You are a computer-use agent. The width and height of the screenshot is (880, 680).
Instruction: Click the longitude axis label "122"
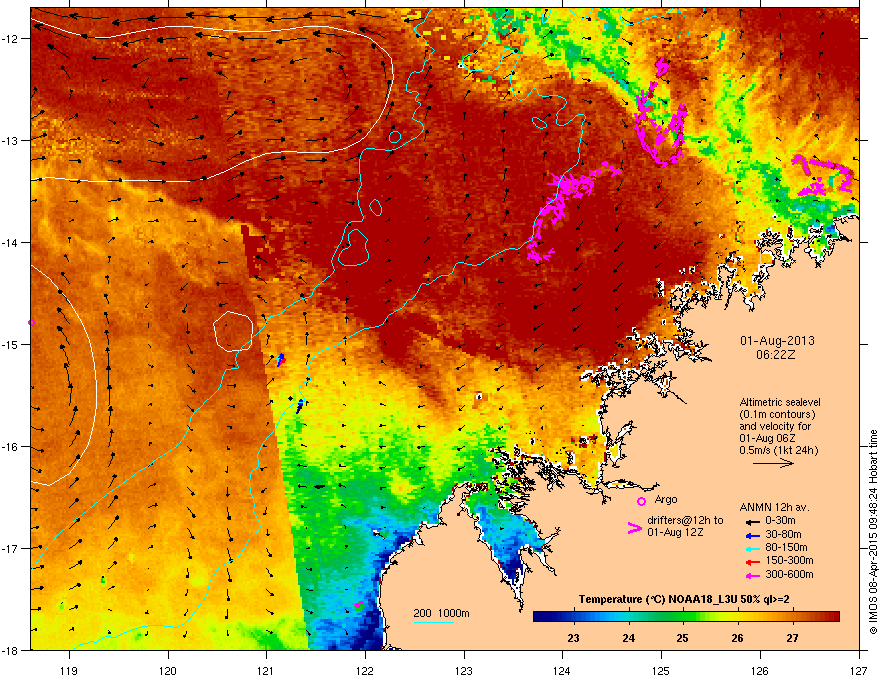pyautogui.click(x=365, y=670)
